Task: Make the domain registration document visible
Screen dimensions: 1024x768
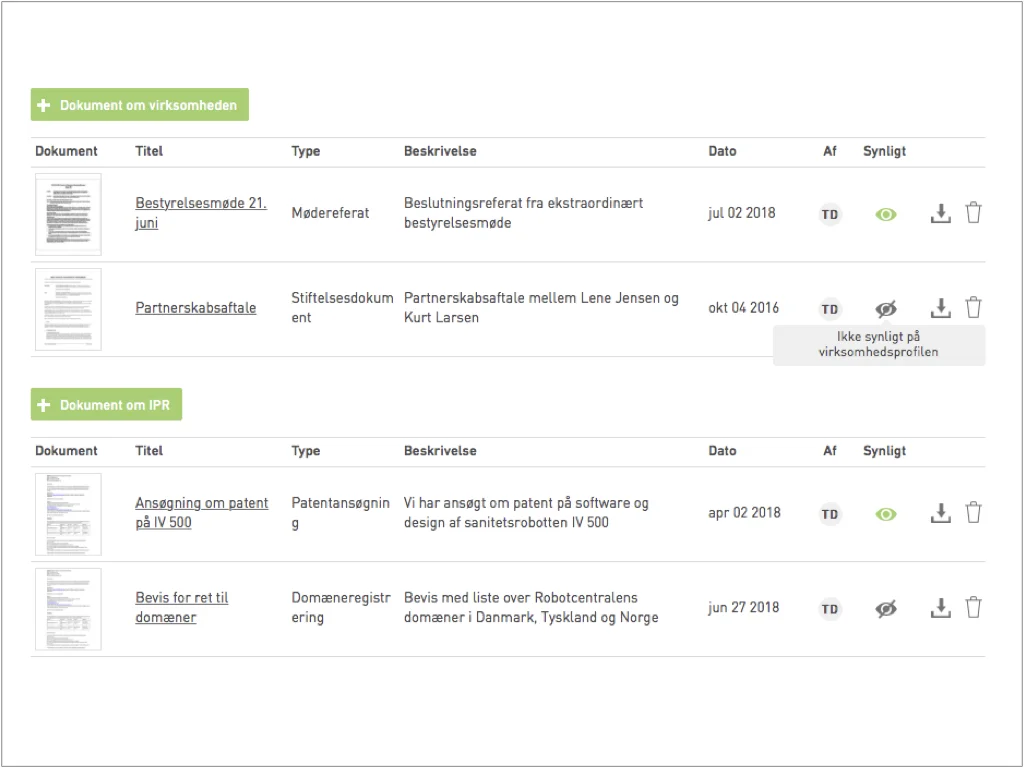Action: (886, 609)
